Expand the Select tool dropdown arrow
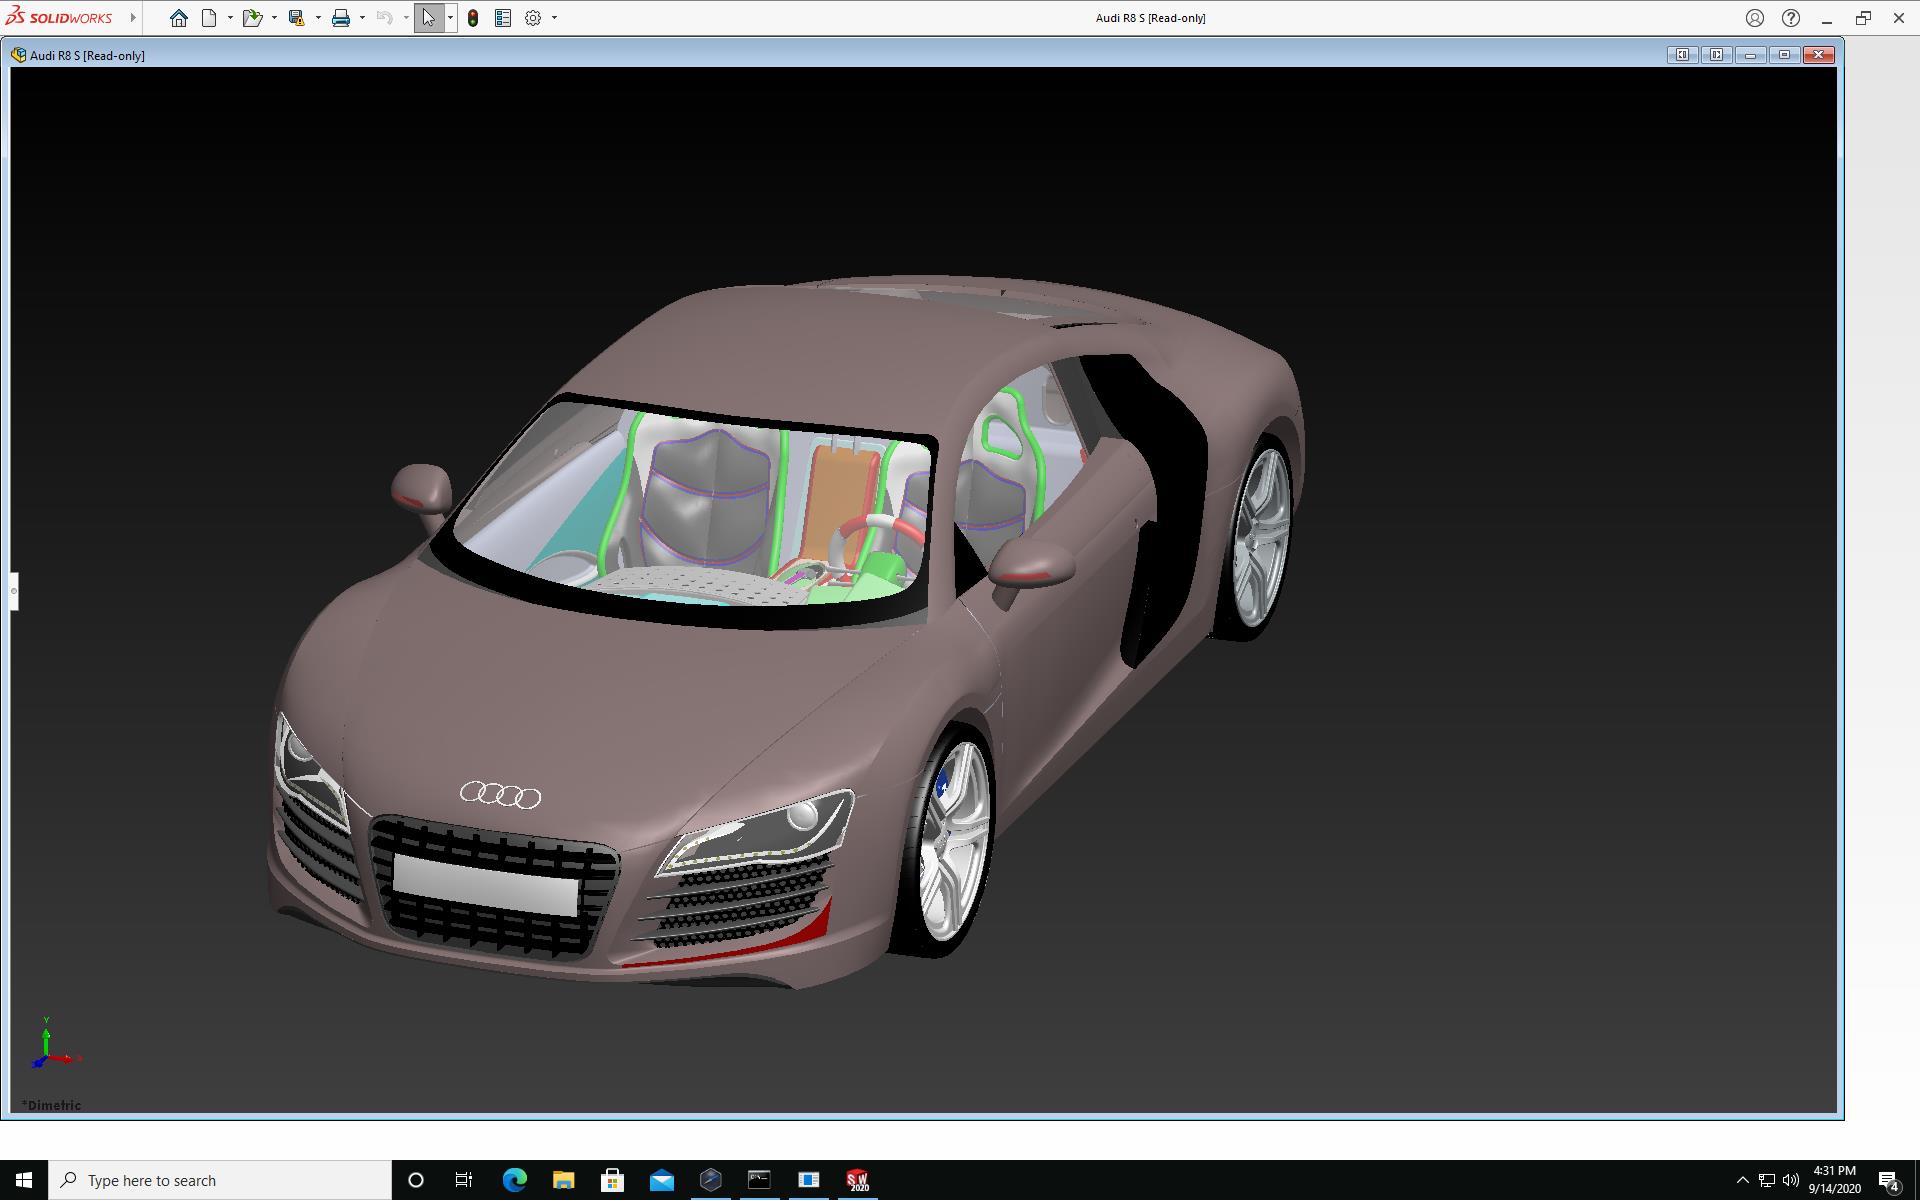The height and width of the screenshot is (1200, 1920). pyautogui.click(x=450, y=18)
